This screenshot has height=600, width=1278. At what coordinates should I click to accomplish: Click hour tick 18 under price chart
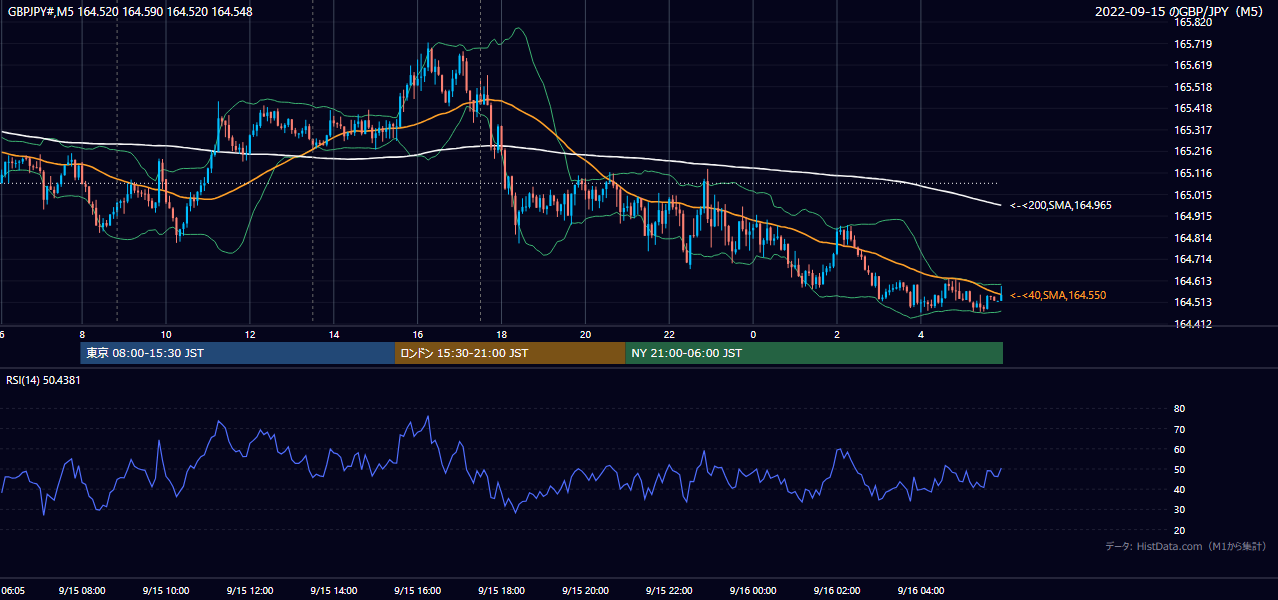502,335
